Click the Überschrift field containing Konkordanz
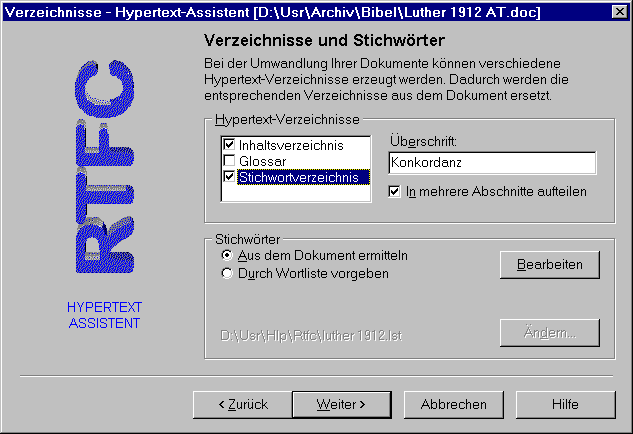 (491, 162)
